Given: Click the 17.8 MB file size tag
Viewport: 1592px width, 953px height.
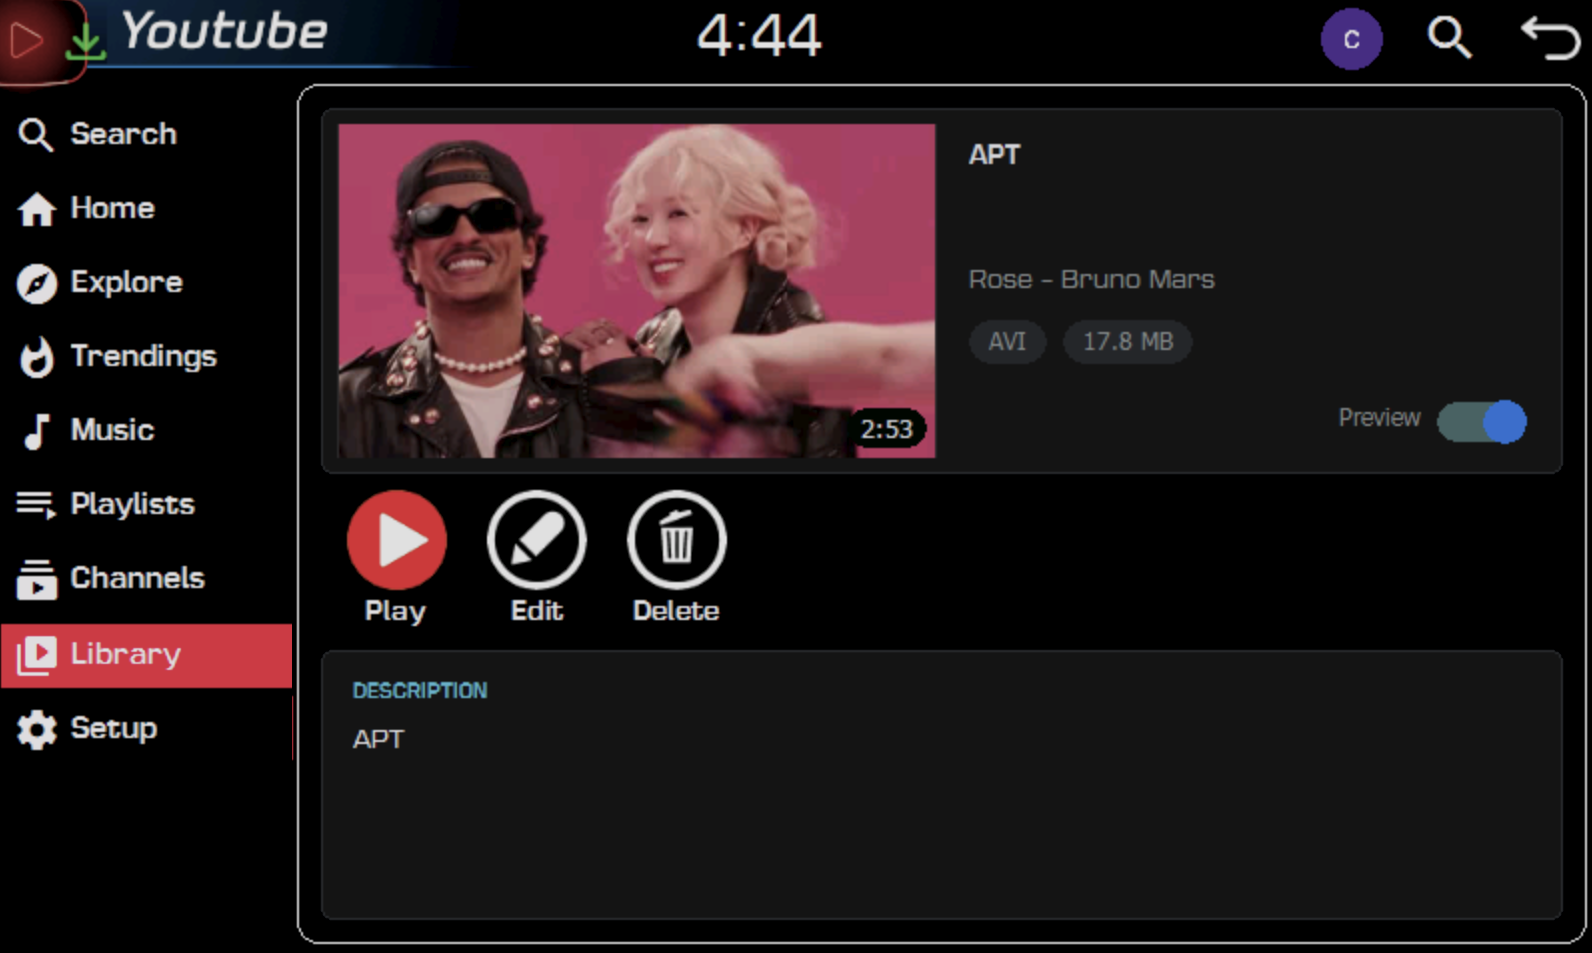Looking at the screenshot, I should point(1128,342).
